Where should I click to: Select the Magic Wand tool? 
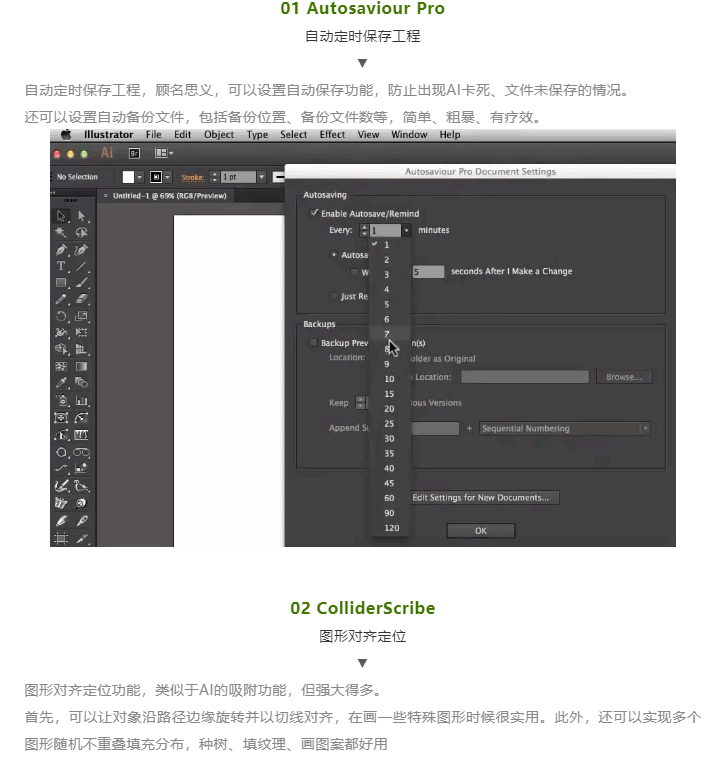tap(61, 233)
